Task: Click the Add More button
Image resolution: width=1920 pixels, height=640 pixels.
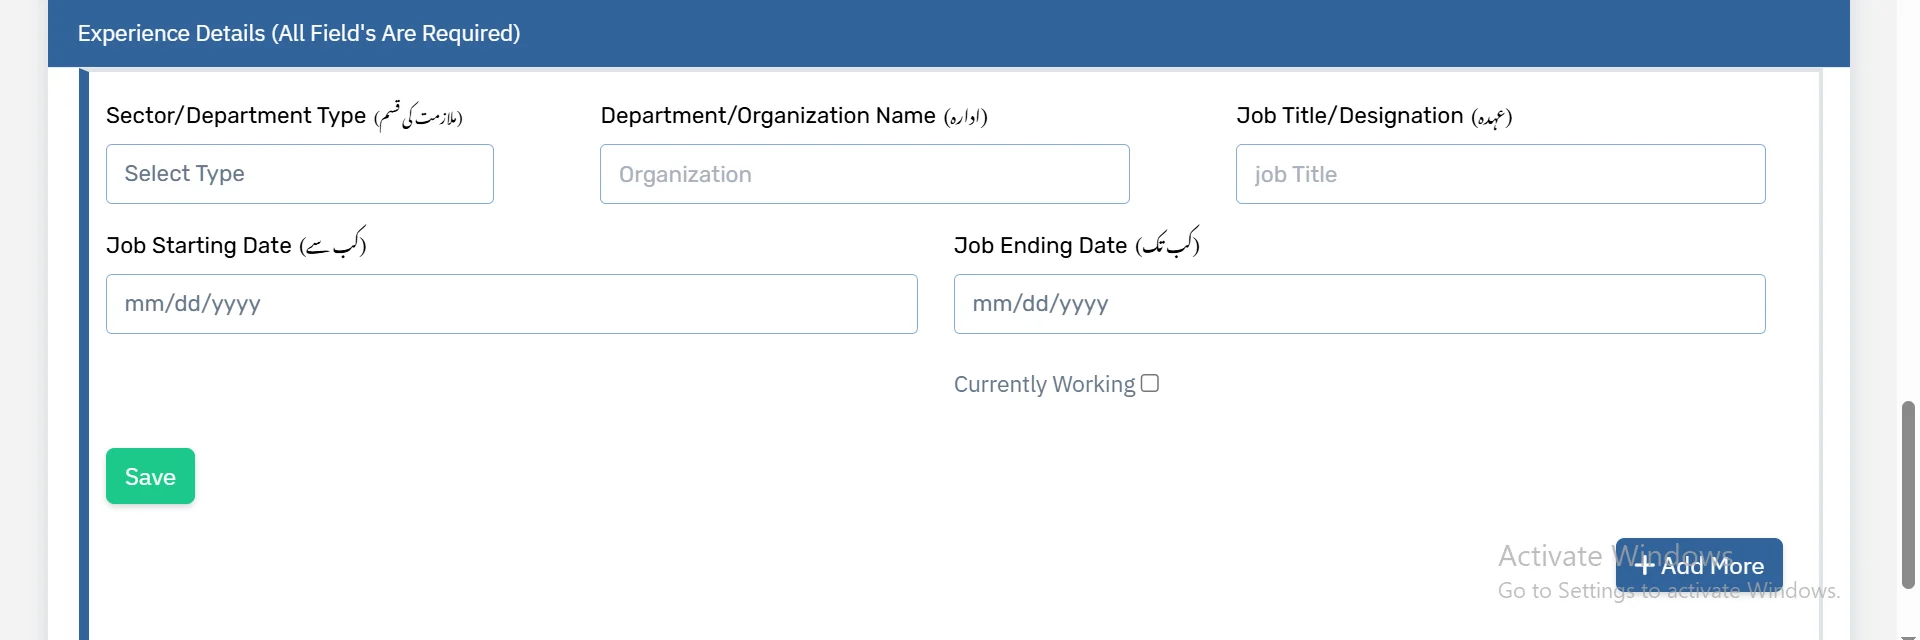Action: coord(1699,565)
